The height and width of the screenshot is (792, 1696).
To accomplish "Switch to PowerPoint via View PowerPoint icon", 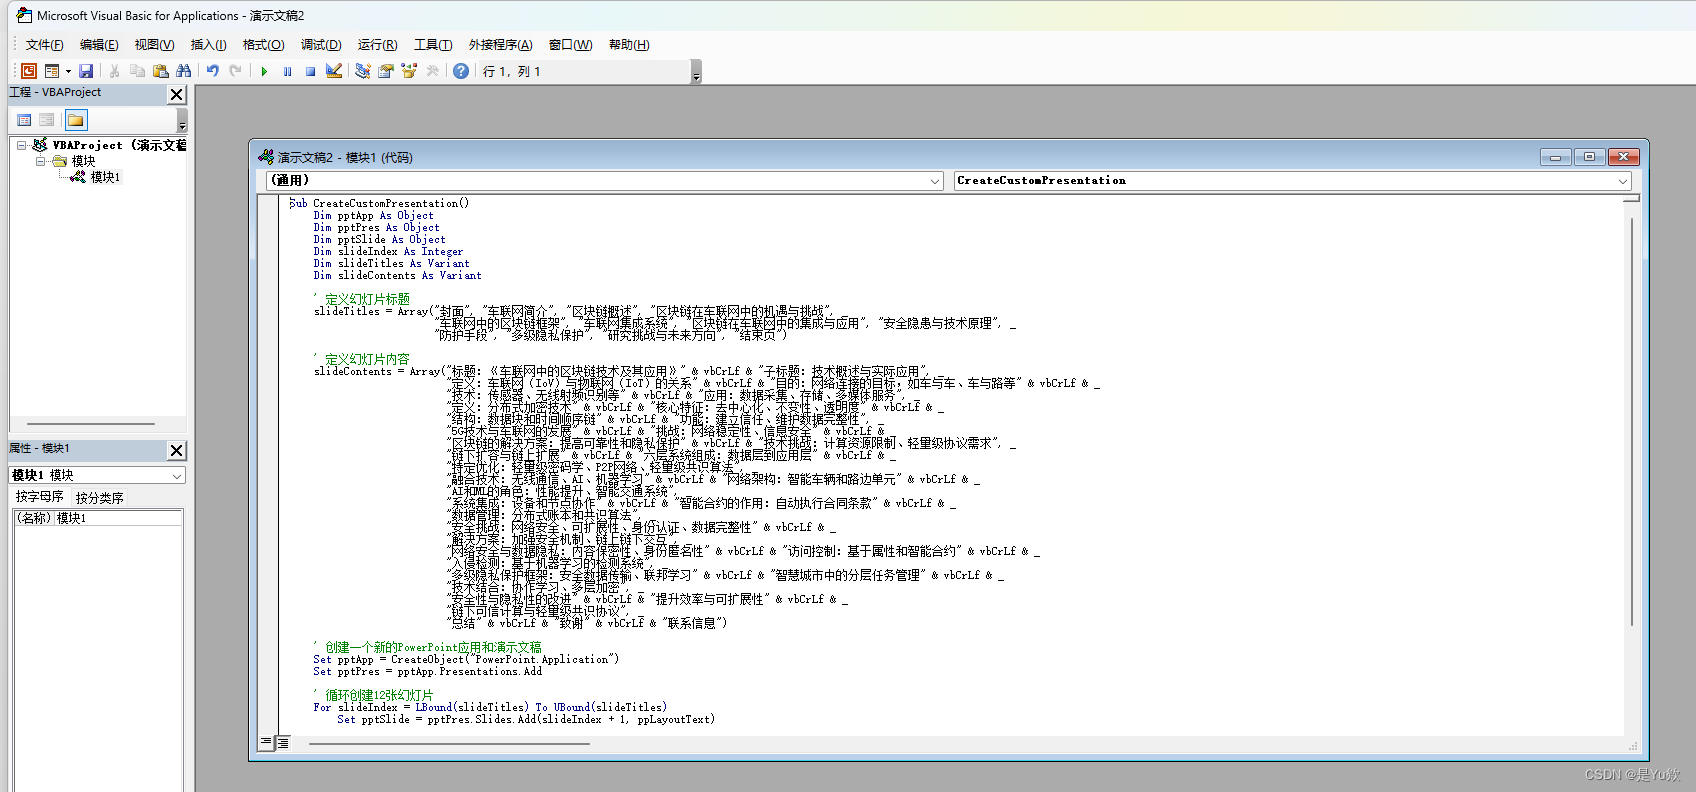I will click(29, 71).
